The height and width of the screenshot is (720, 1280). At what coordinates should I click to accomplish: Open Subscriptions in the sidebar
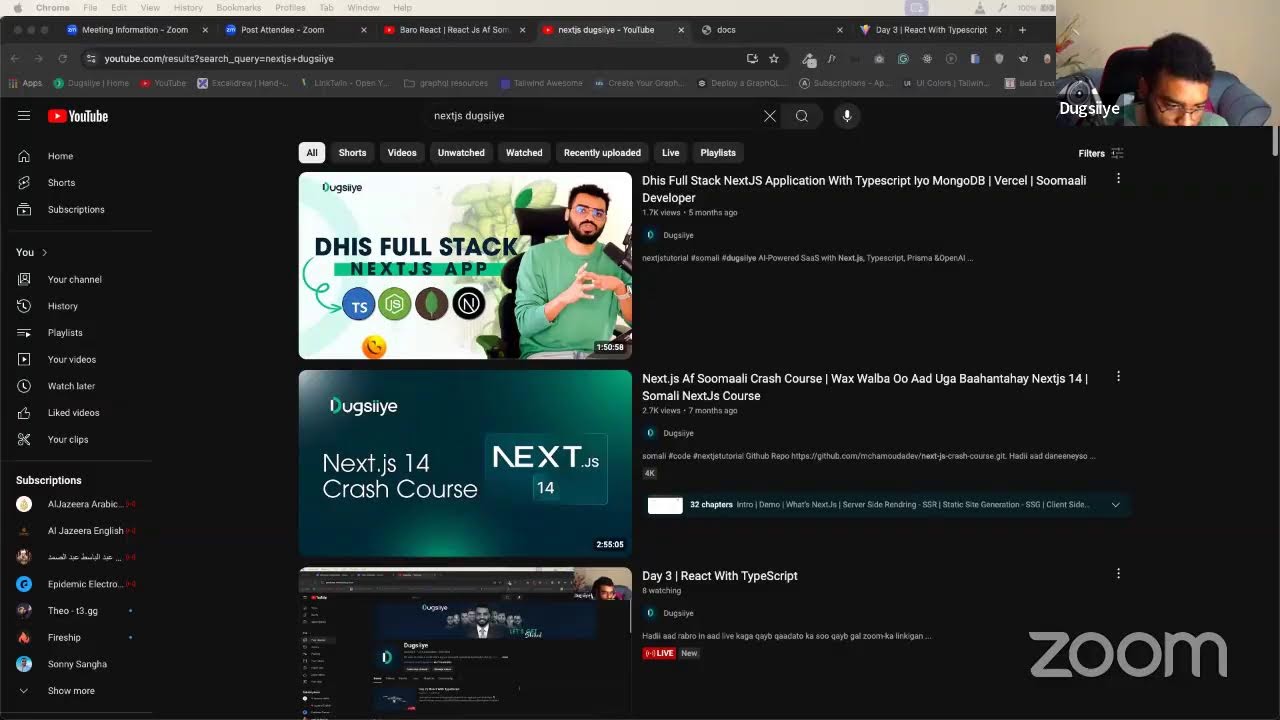click(x=76, y=210)
